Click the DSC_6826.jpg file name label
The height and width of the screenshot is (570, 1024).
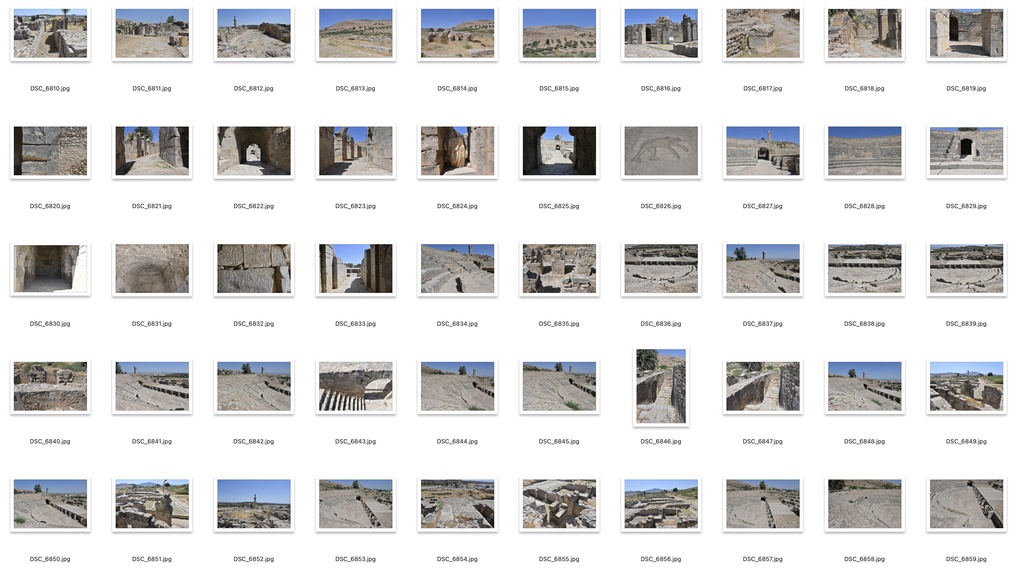[661, 206]
